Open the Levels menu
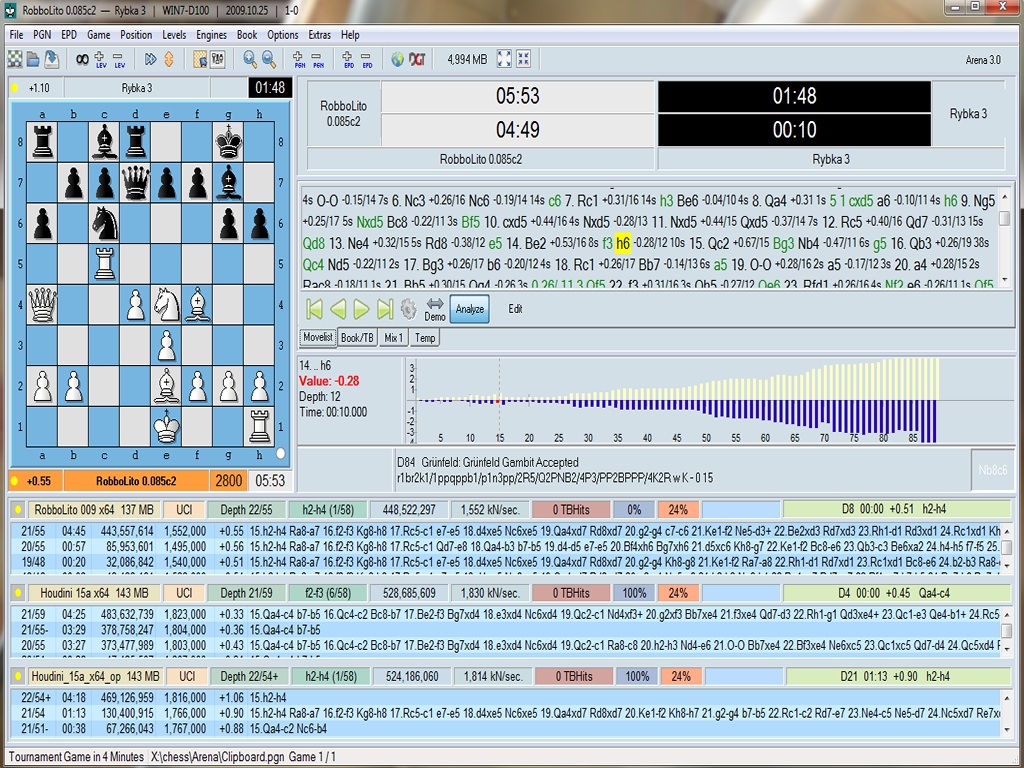1024x768 pixels. coord(174,35)
